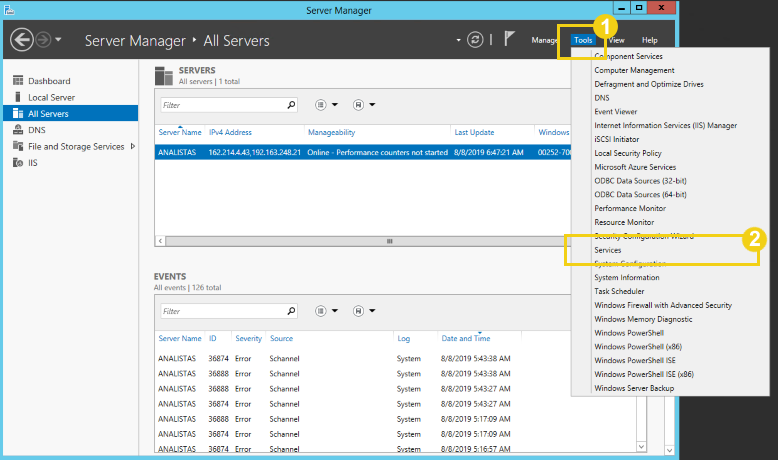Open Task Scheduler
Screen dimensions: 778x460
(619, 291)
